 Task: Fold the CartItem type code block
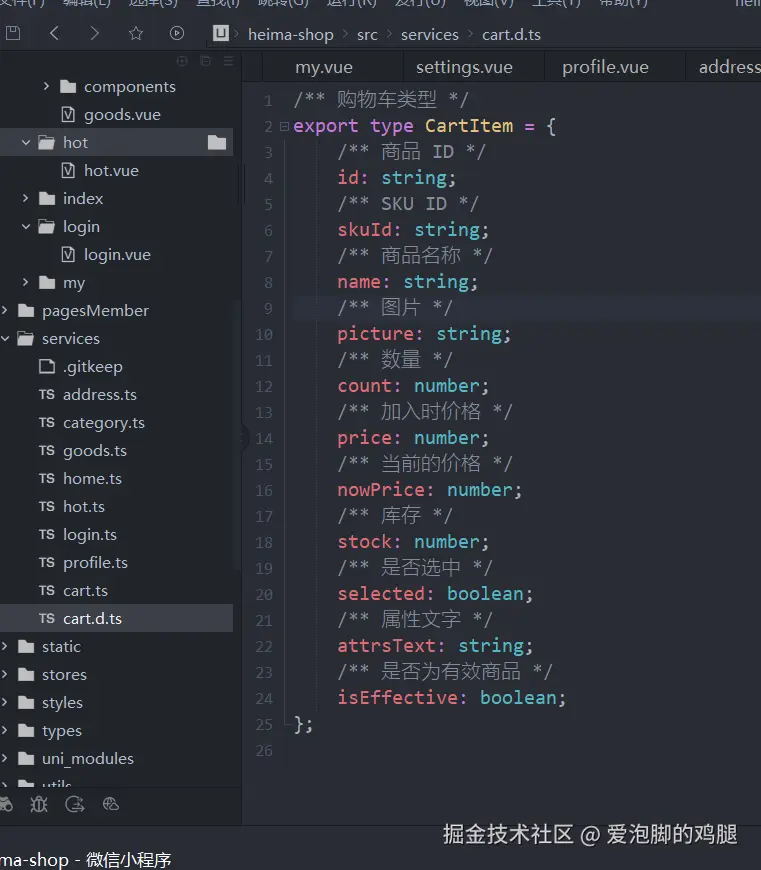pyautogui.click(x=284, y=127)
